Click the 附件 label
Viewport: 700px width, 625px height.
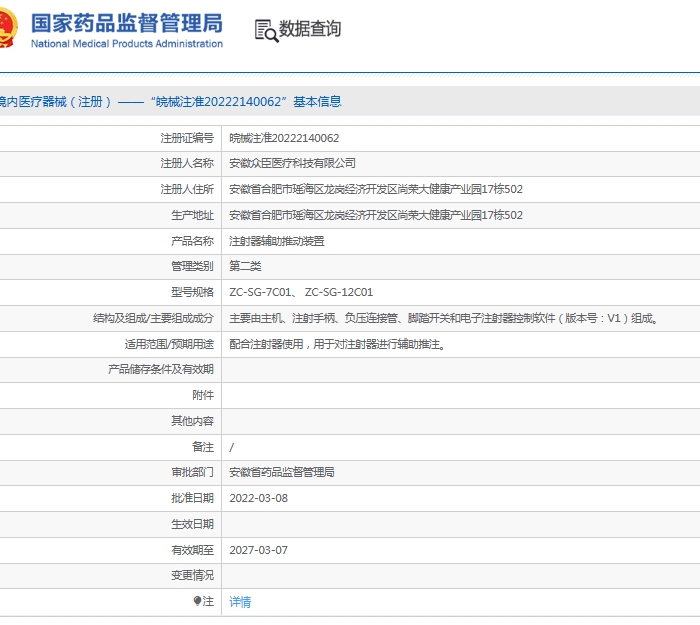click(x=203, y=396)
